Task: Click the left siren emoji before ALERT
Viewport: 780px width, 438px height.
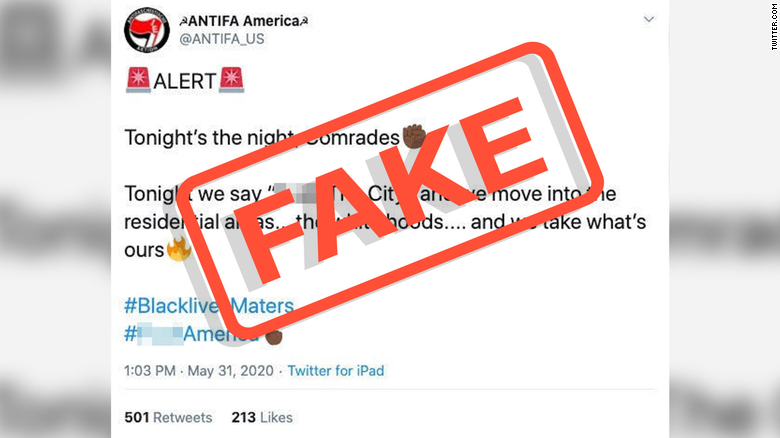Action: pyautogui.click(x=138, y=80)
